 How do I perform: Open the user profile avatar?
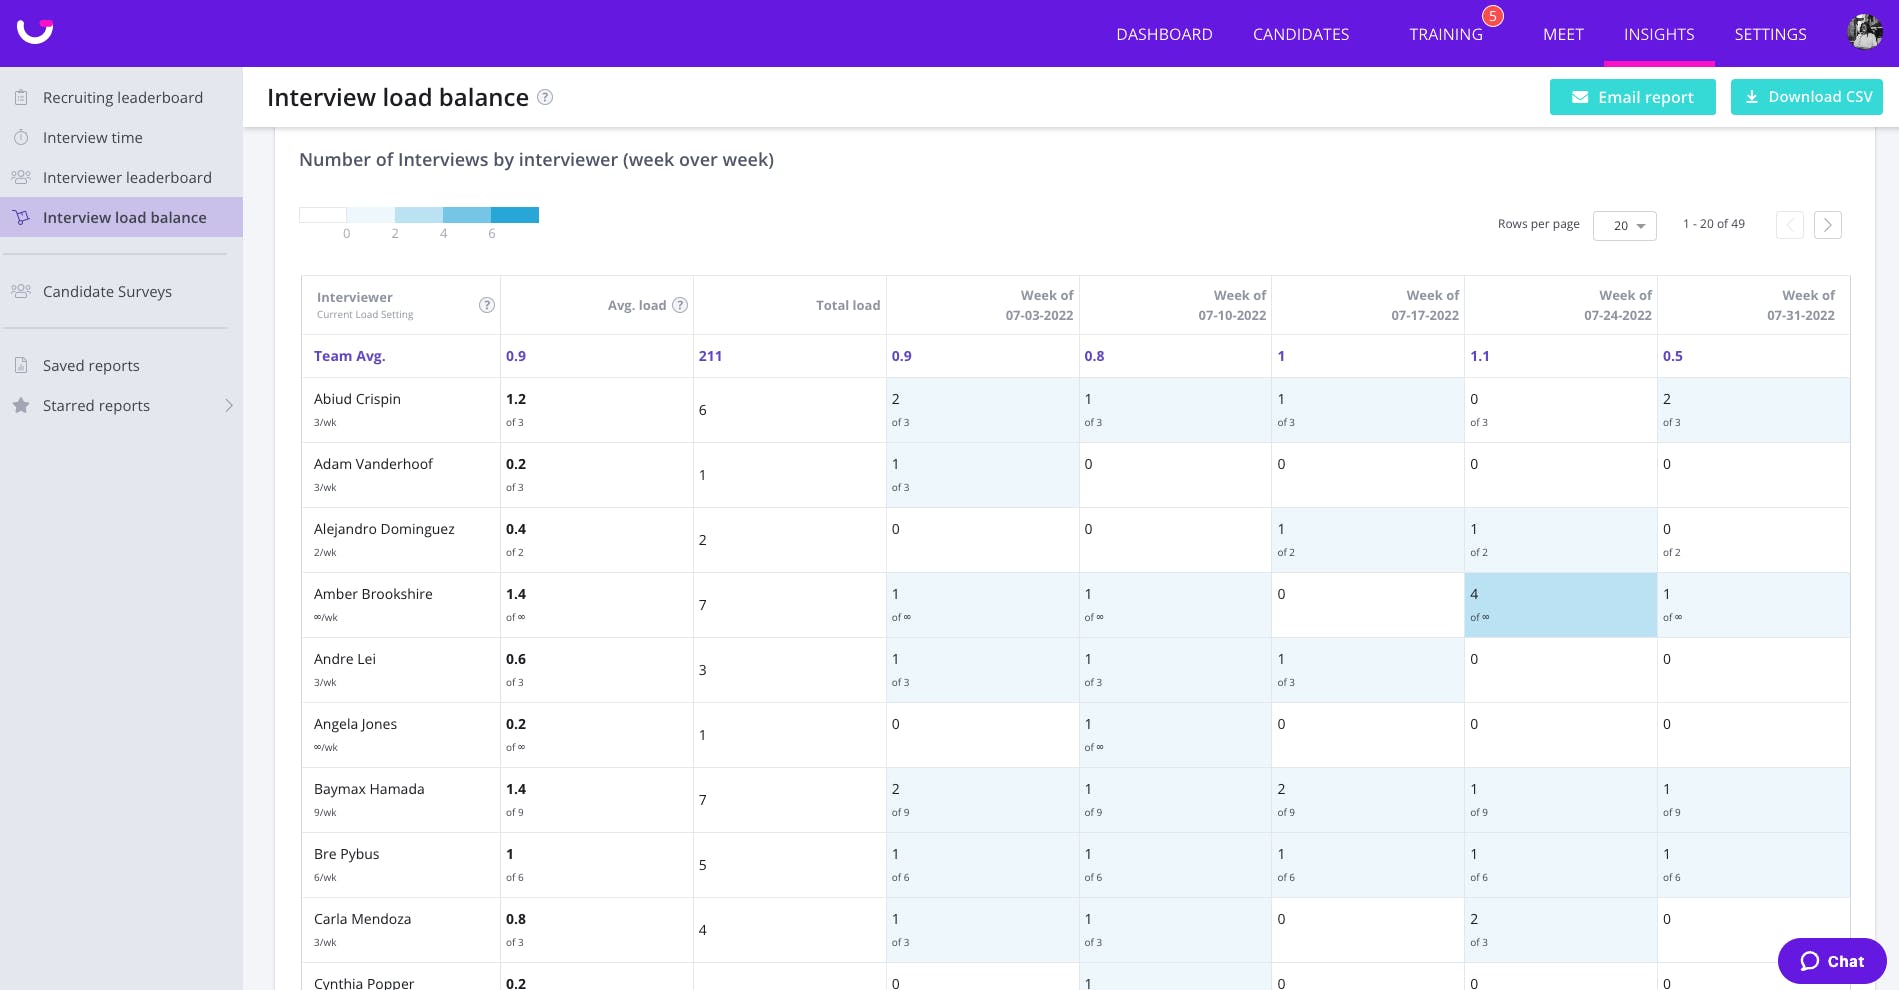pos(1864,32)
